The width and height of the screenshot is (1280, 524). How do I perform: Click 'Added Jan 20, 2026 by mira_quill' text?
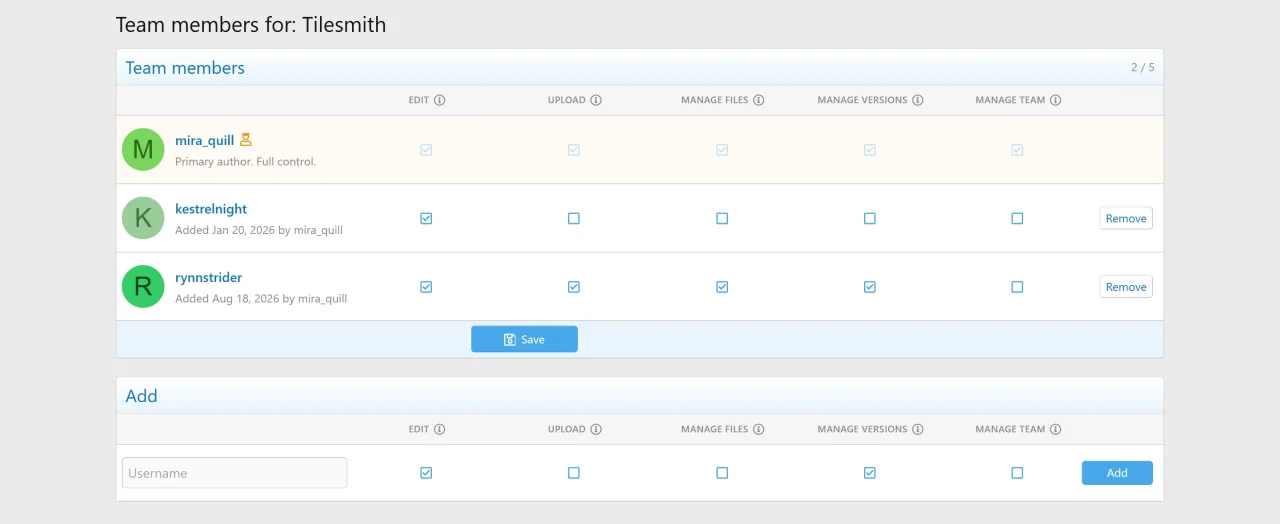[x=259, y=230]
